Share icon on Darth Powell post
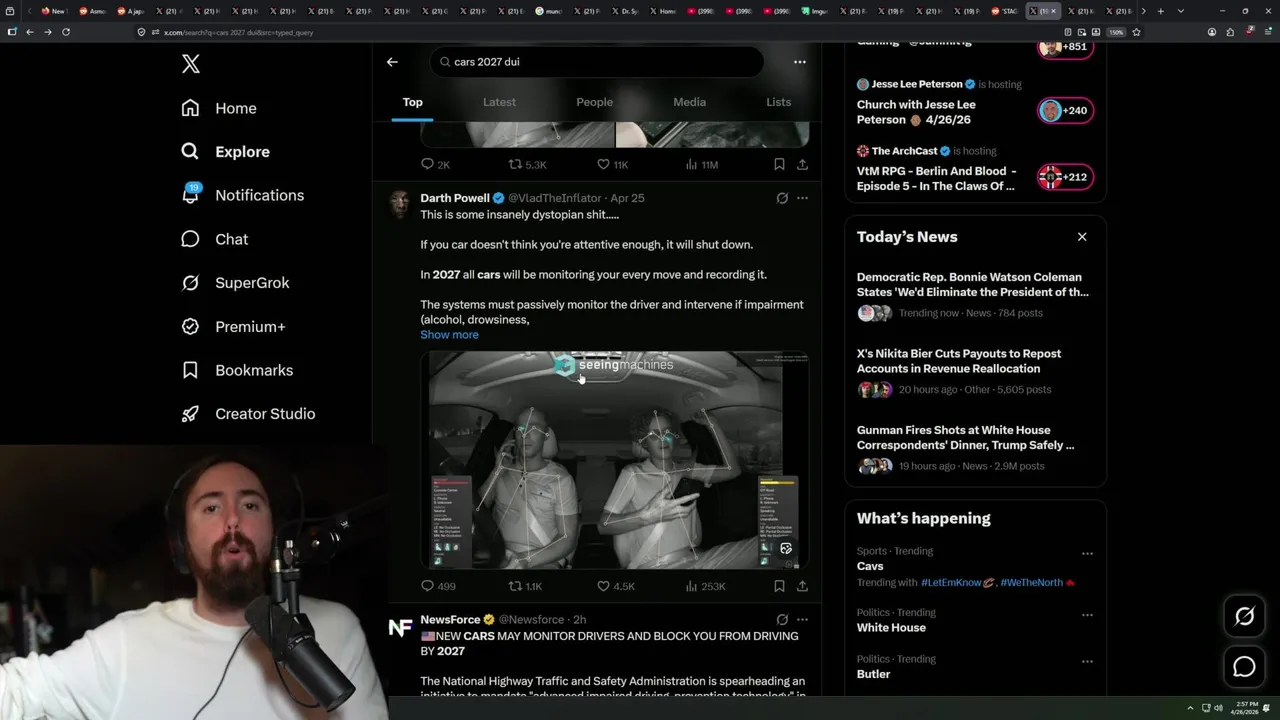The height and width of the screenshot is (720, 1280). 802,587
